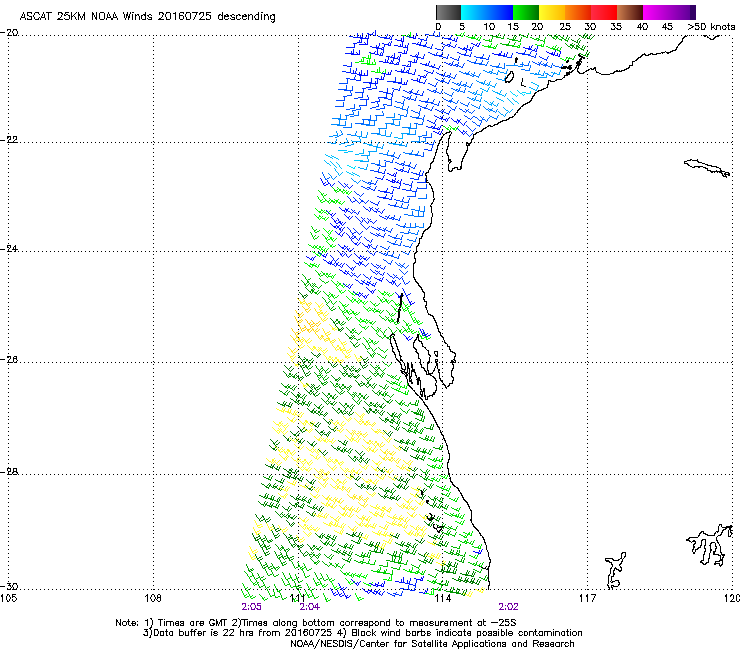Select the cyan 5 knots color swatch
The width and height of the screenshot is (740, 650).
coord(474,12)
